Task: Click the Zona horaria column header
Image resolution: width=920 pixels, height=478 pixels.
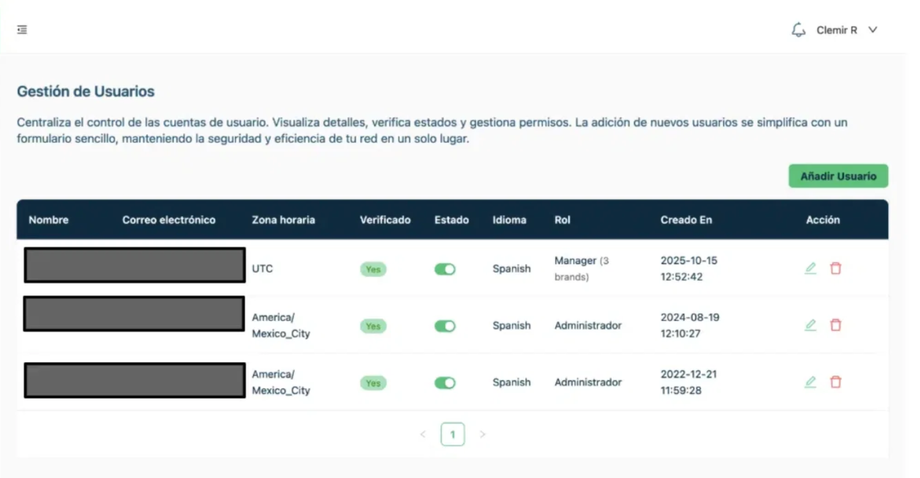Action: pos(283,220)
